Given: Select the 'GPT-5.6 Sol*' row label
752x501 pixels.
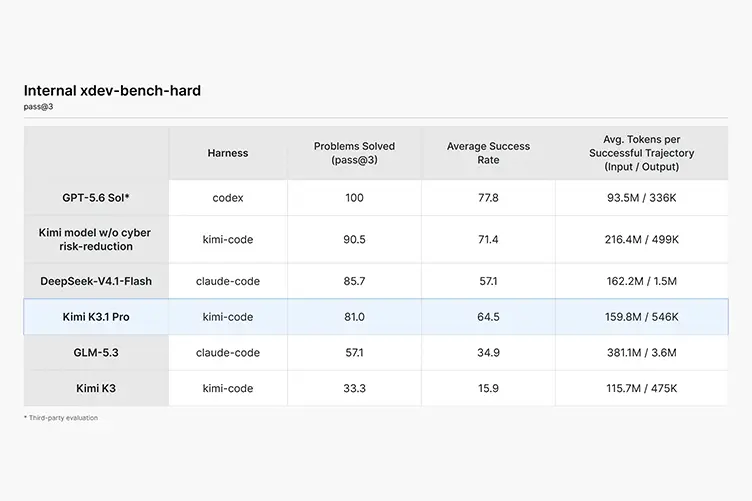Looking at the screenshot, I should click(x=96, y=198).
